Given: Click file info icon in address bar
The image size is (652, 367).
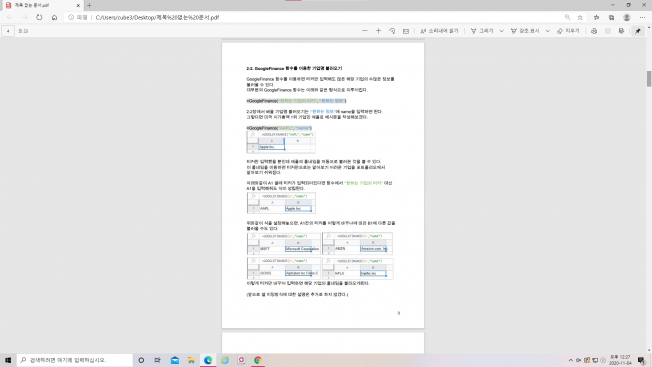Looking at the screenshot, I should [x=71, y=17].
